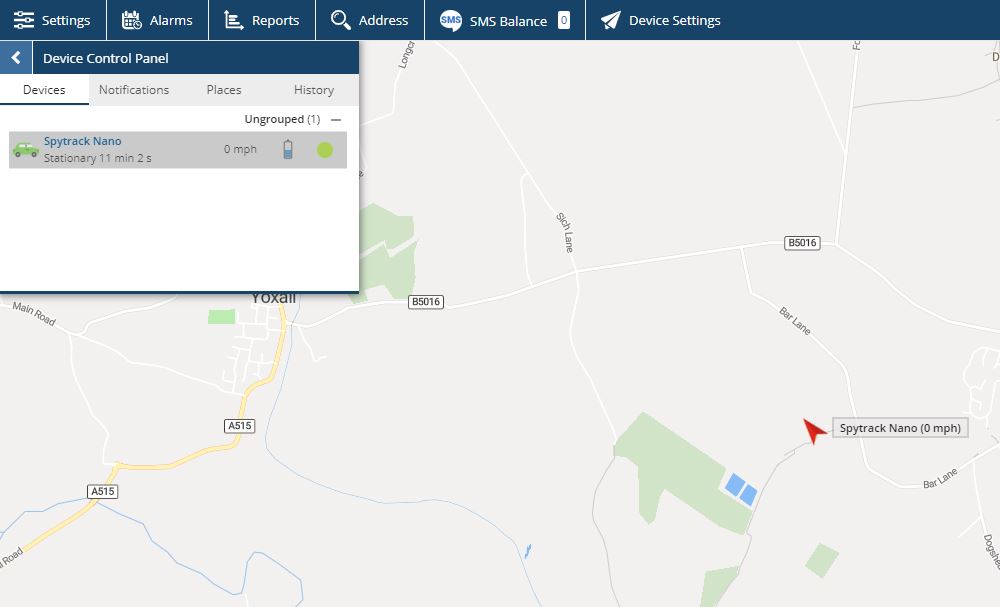1000x607 pixels.
Task: Click the Reports chart icon
Action: (x=233, y=20)
